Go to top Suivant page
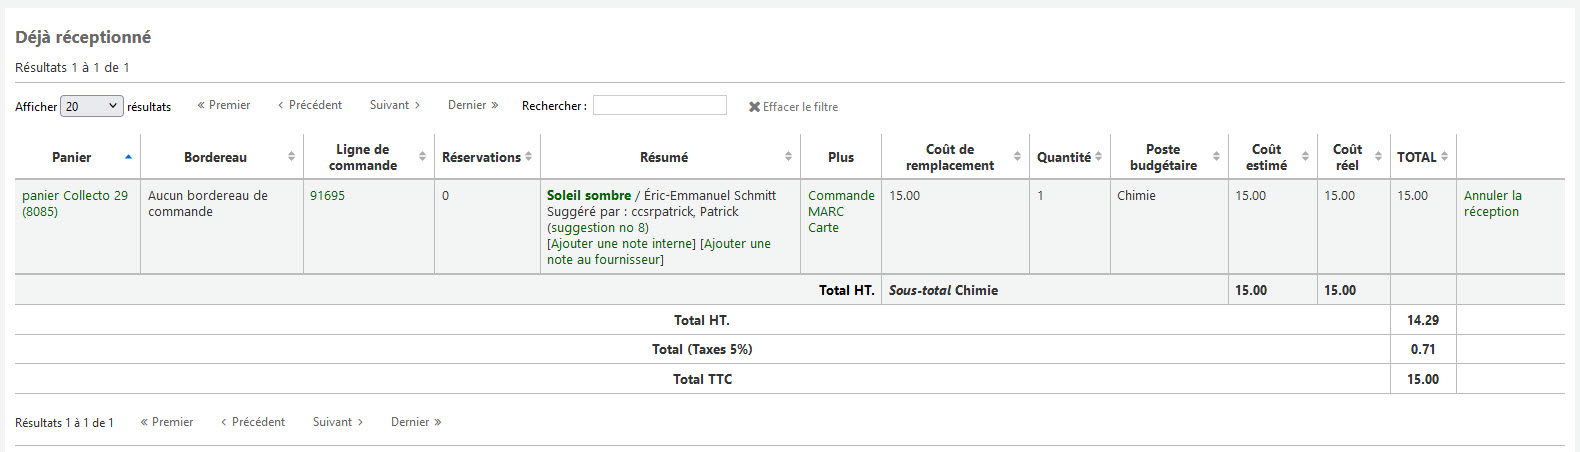This screenshot has height=452, width=1580. (395, 105)
